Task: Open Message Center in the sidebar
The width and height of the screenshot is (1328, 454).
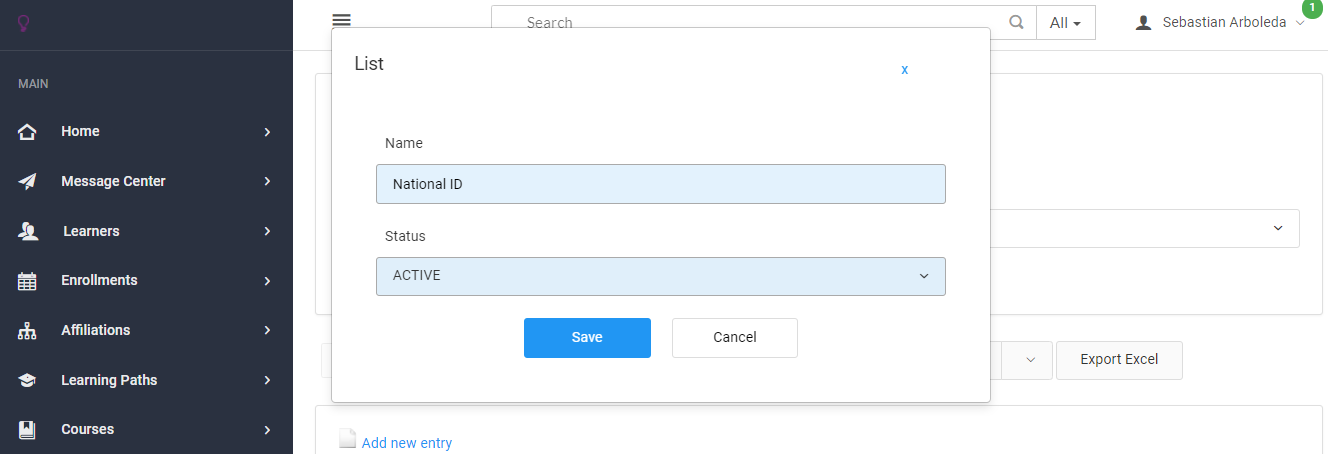Action: (113, 182)
